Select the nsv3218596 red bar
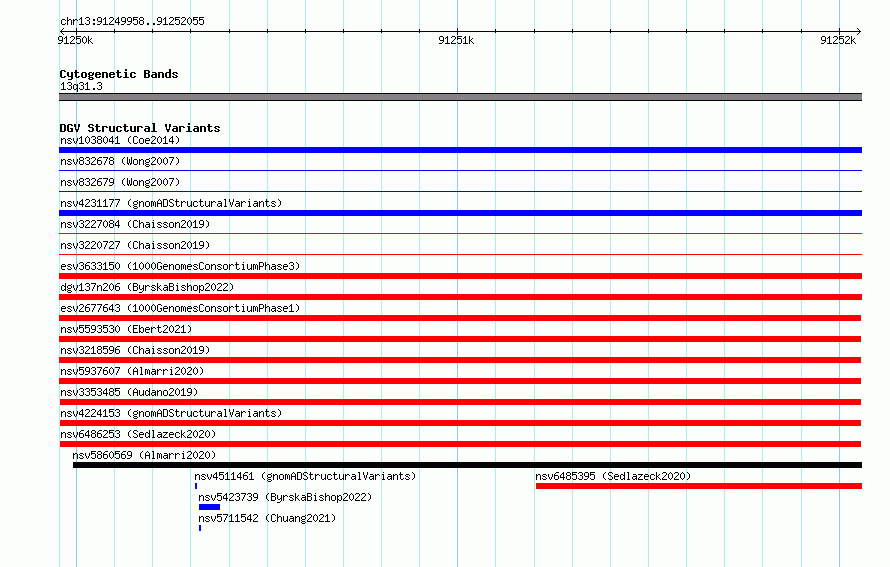Viewport: 890px width, 567px height. point(460,360)
